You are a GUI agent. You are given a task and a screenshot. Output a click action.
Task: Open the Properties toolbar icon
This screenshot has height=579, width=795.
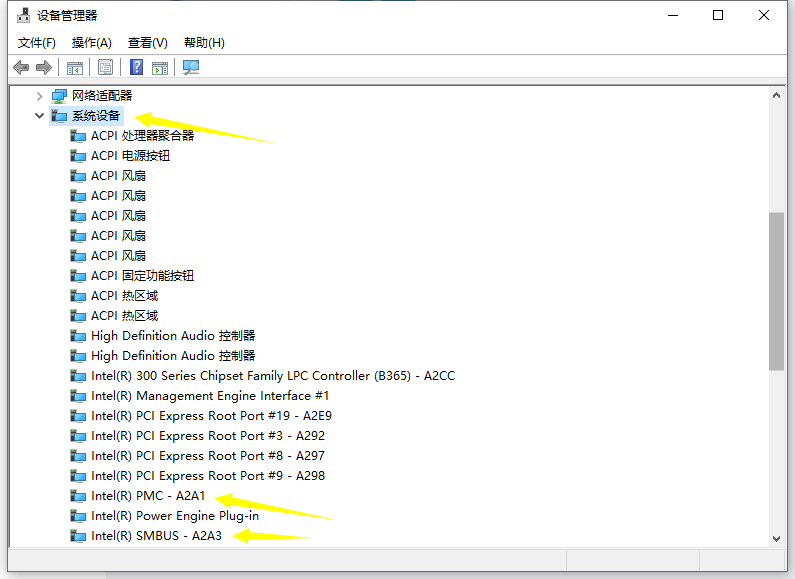pyautogui.click(x=105, y=67)
